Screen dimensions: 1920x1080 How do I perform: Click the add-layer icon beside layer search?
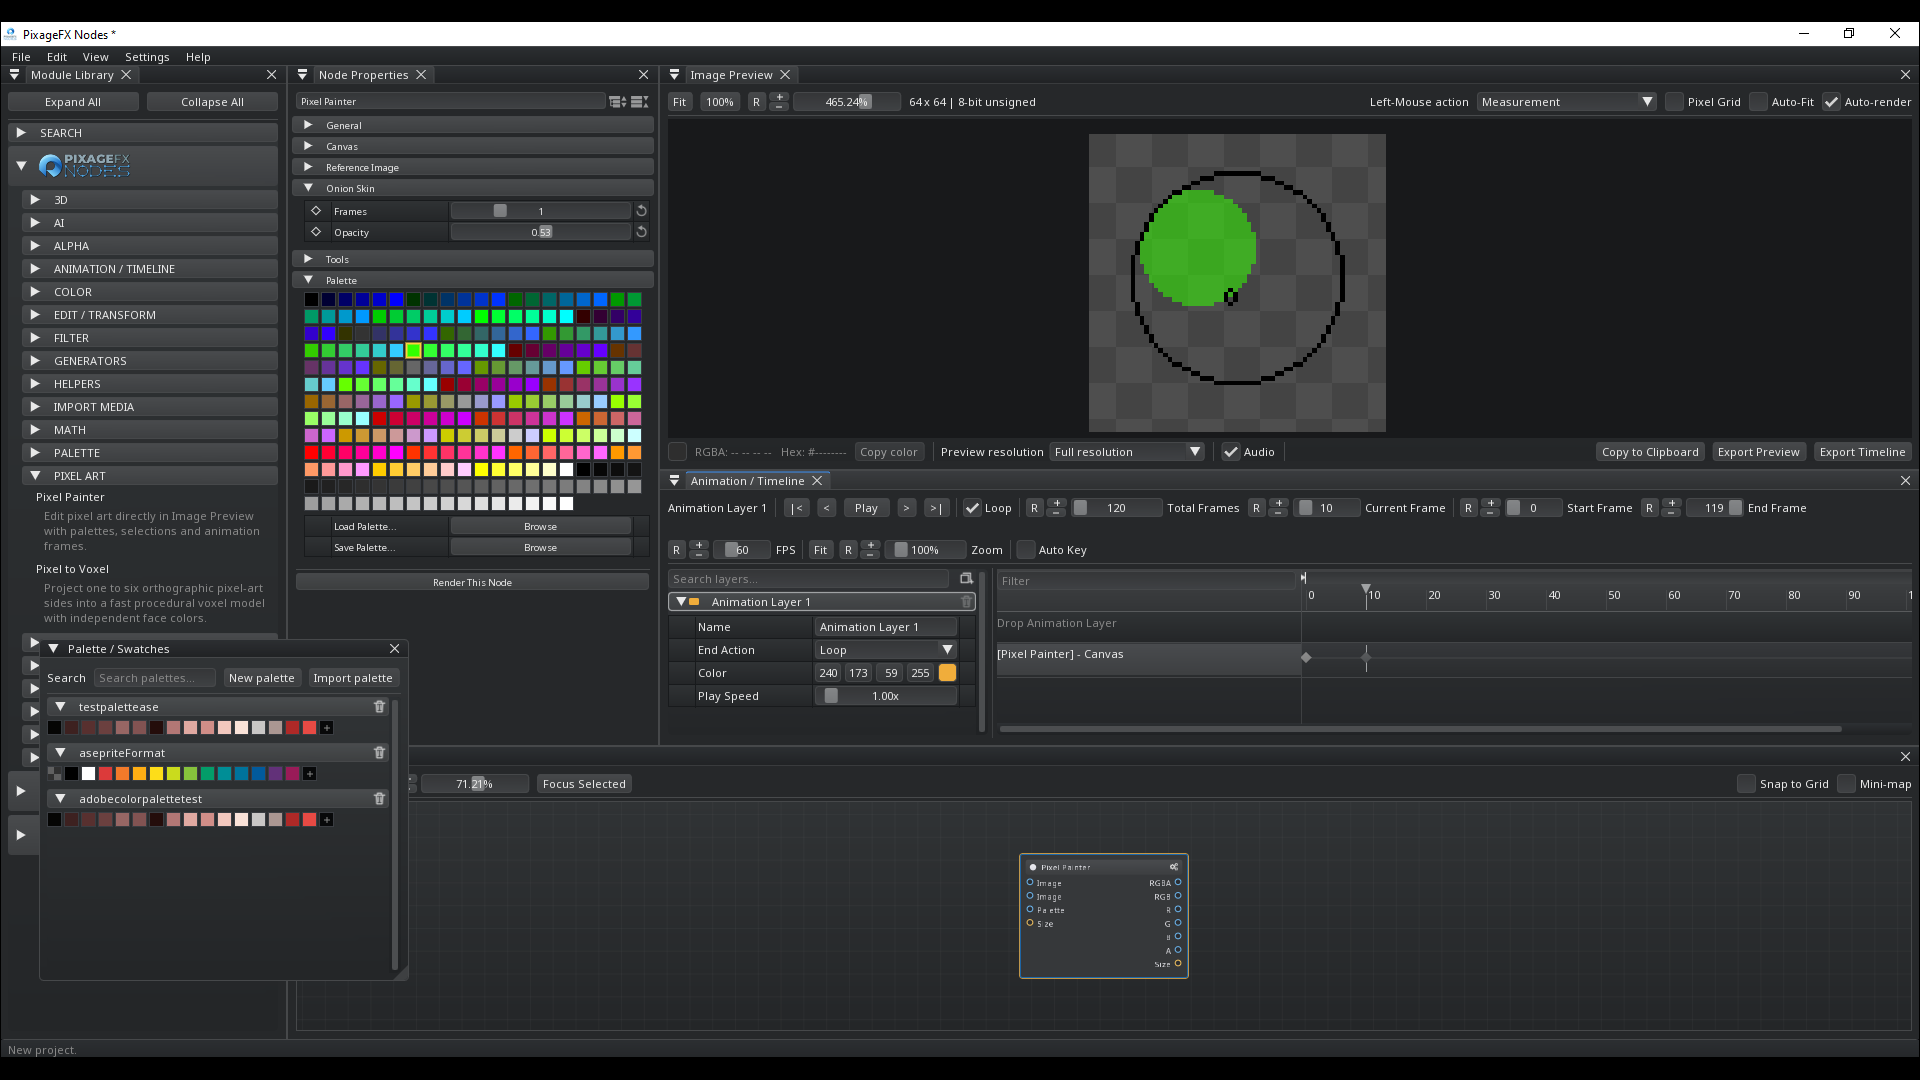point(966,579)
